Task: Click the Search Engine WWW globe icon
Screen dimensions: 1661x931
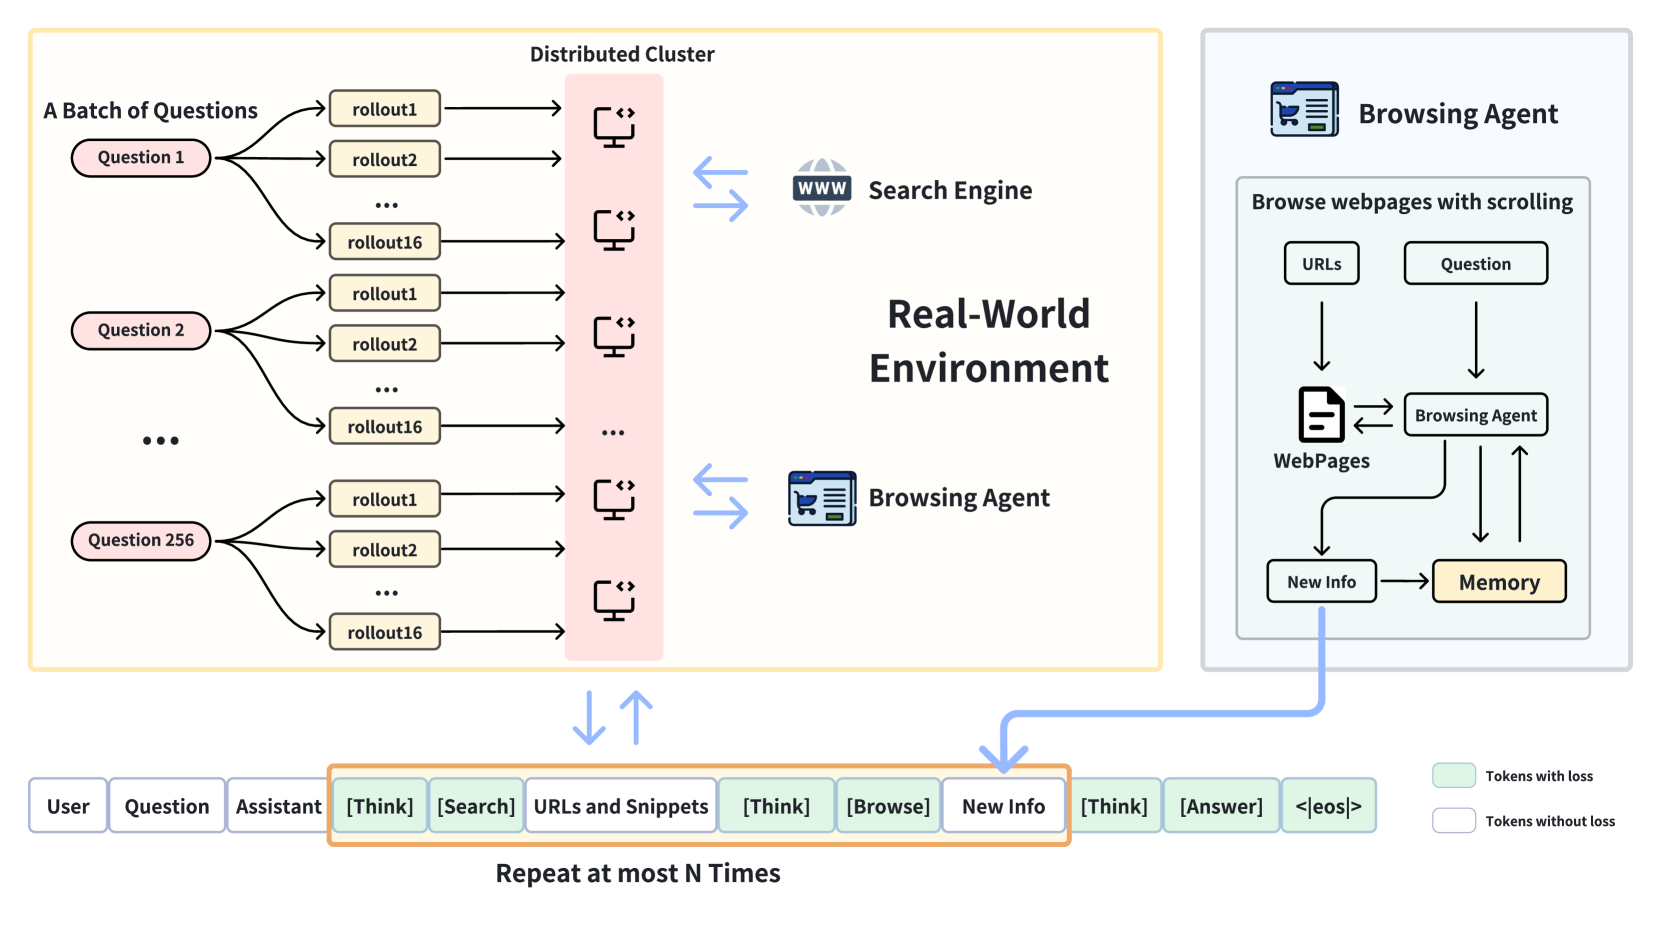Action: pos(822,188)
